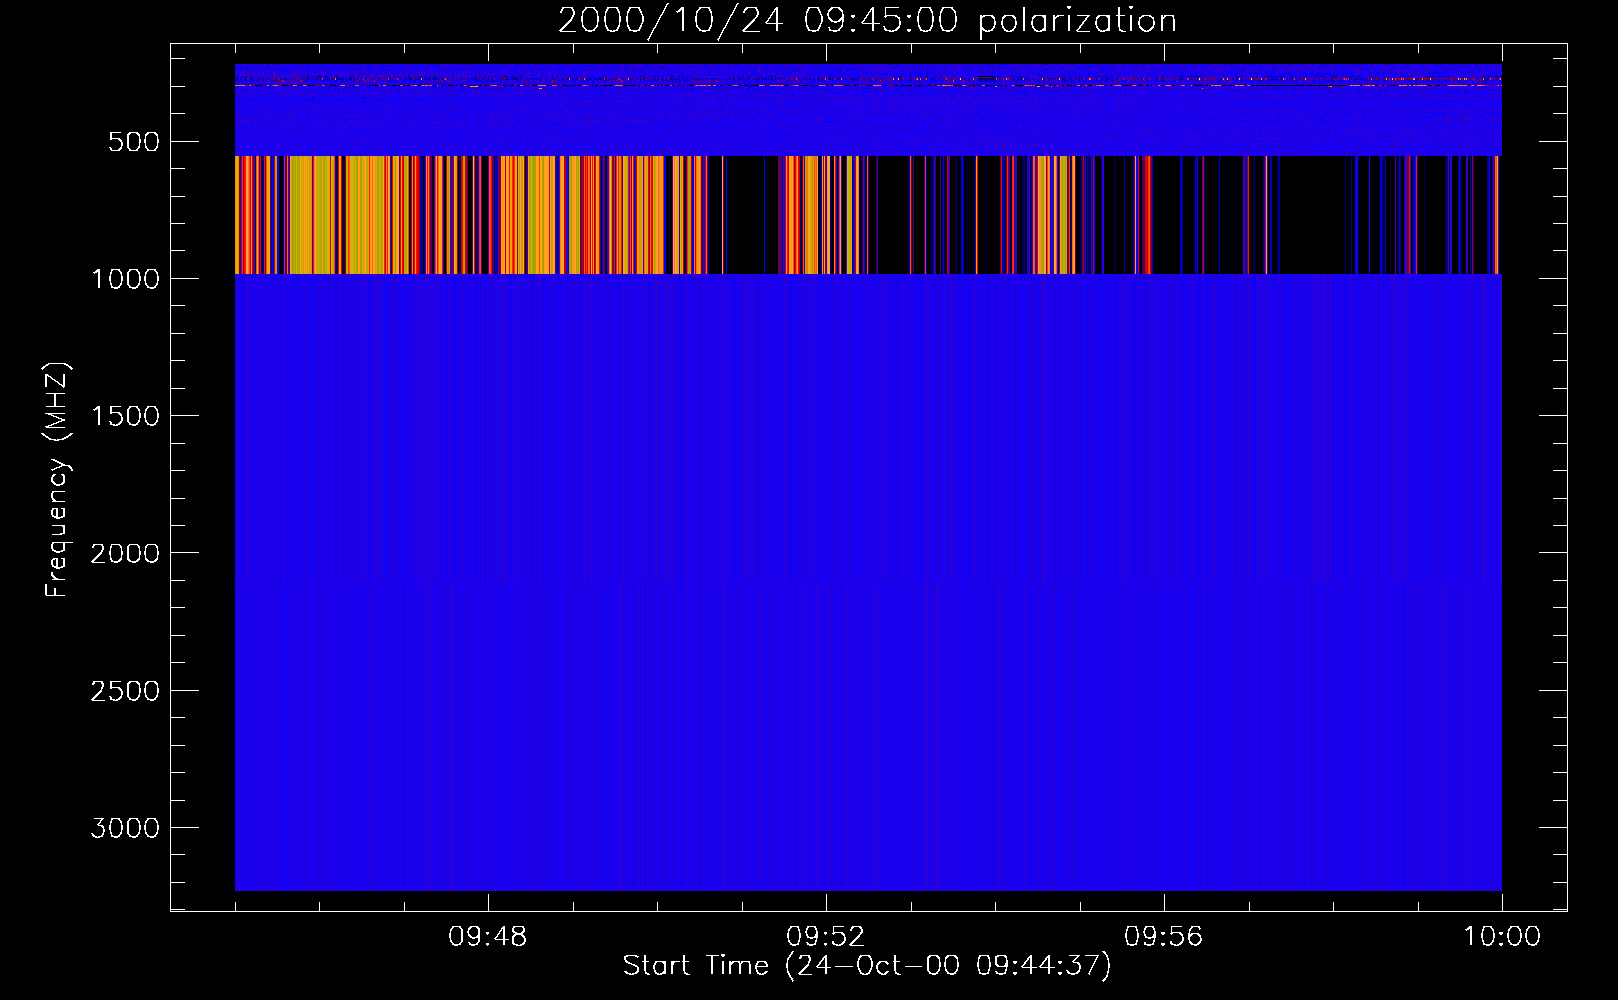The width and height of the screenshot is (1618, 1000).
Task: Click the '500' frequency tick label
Action: pos(134,142)
